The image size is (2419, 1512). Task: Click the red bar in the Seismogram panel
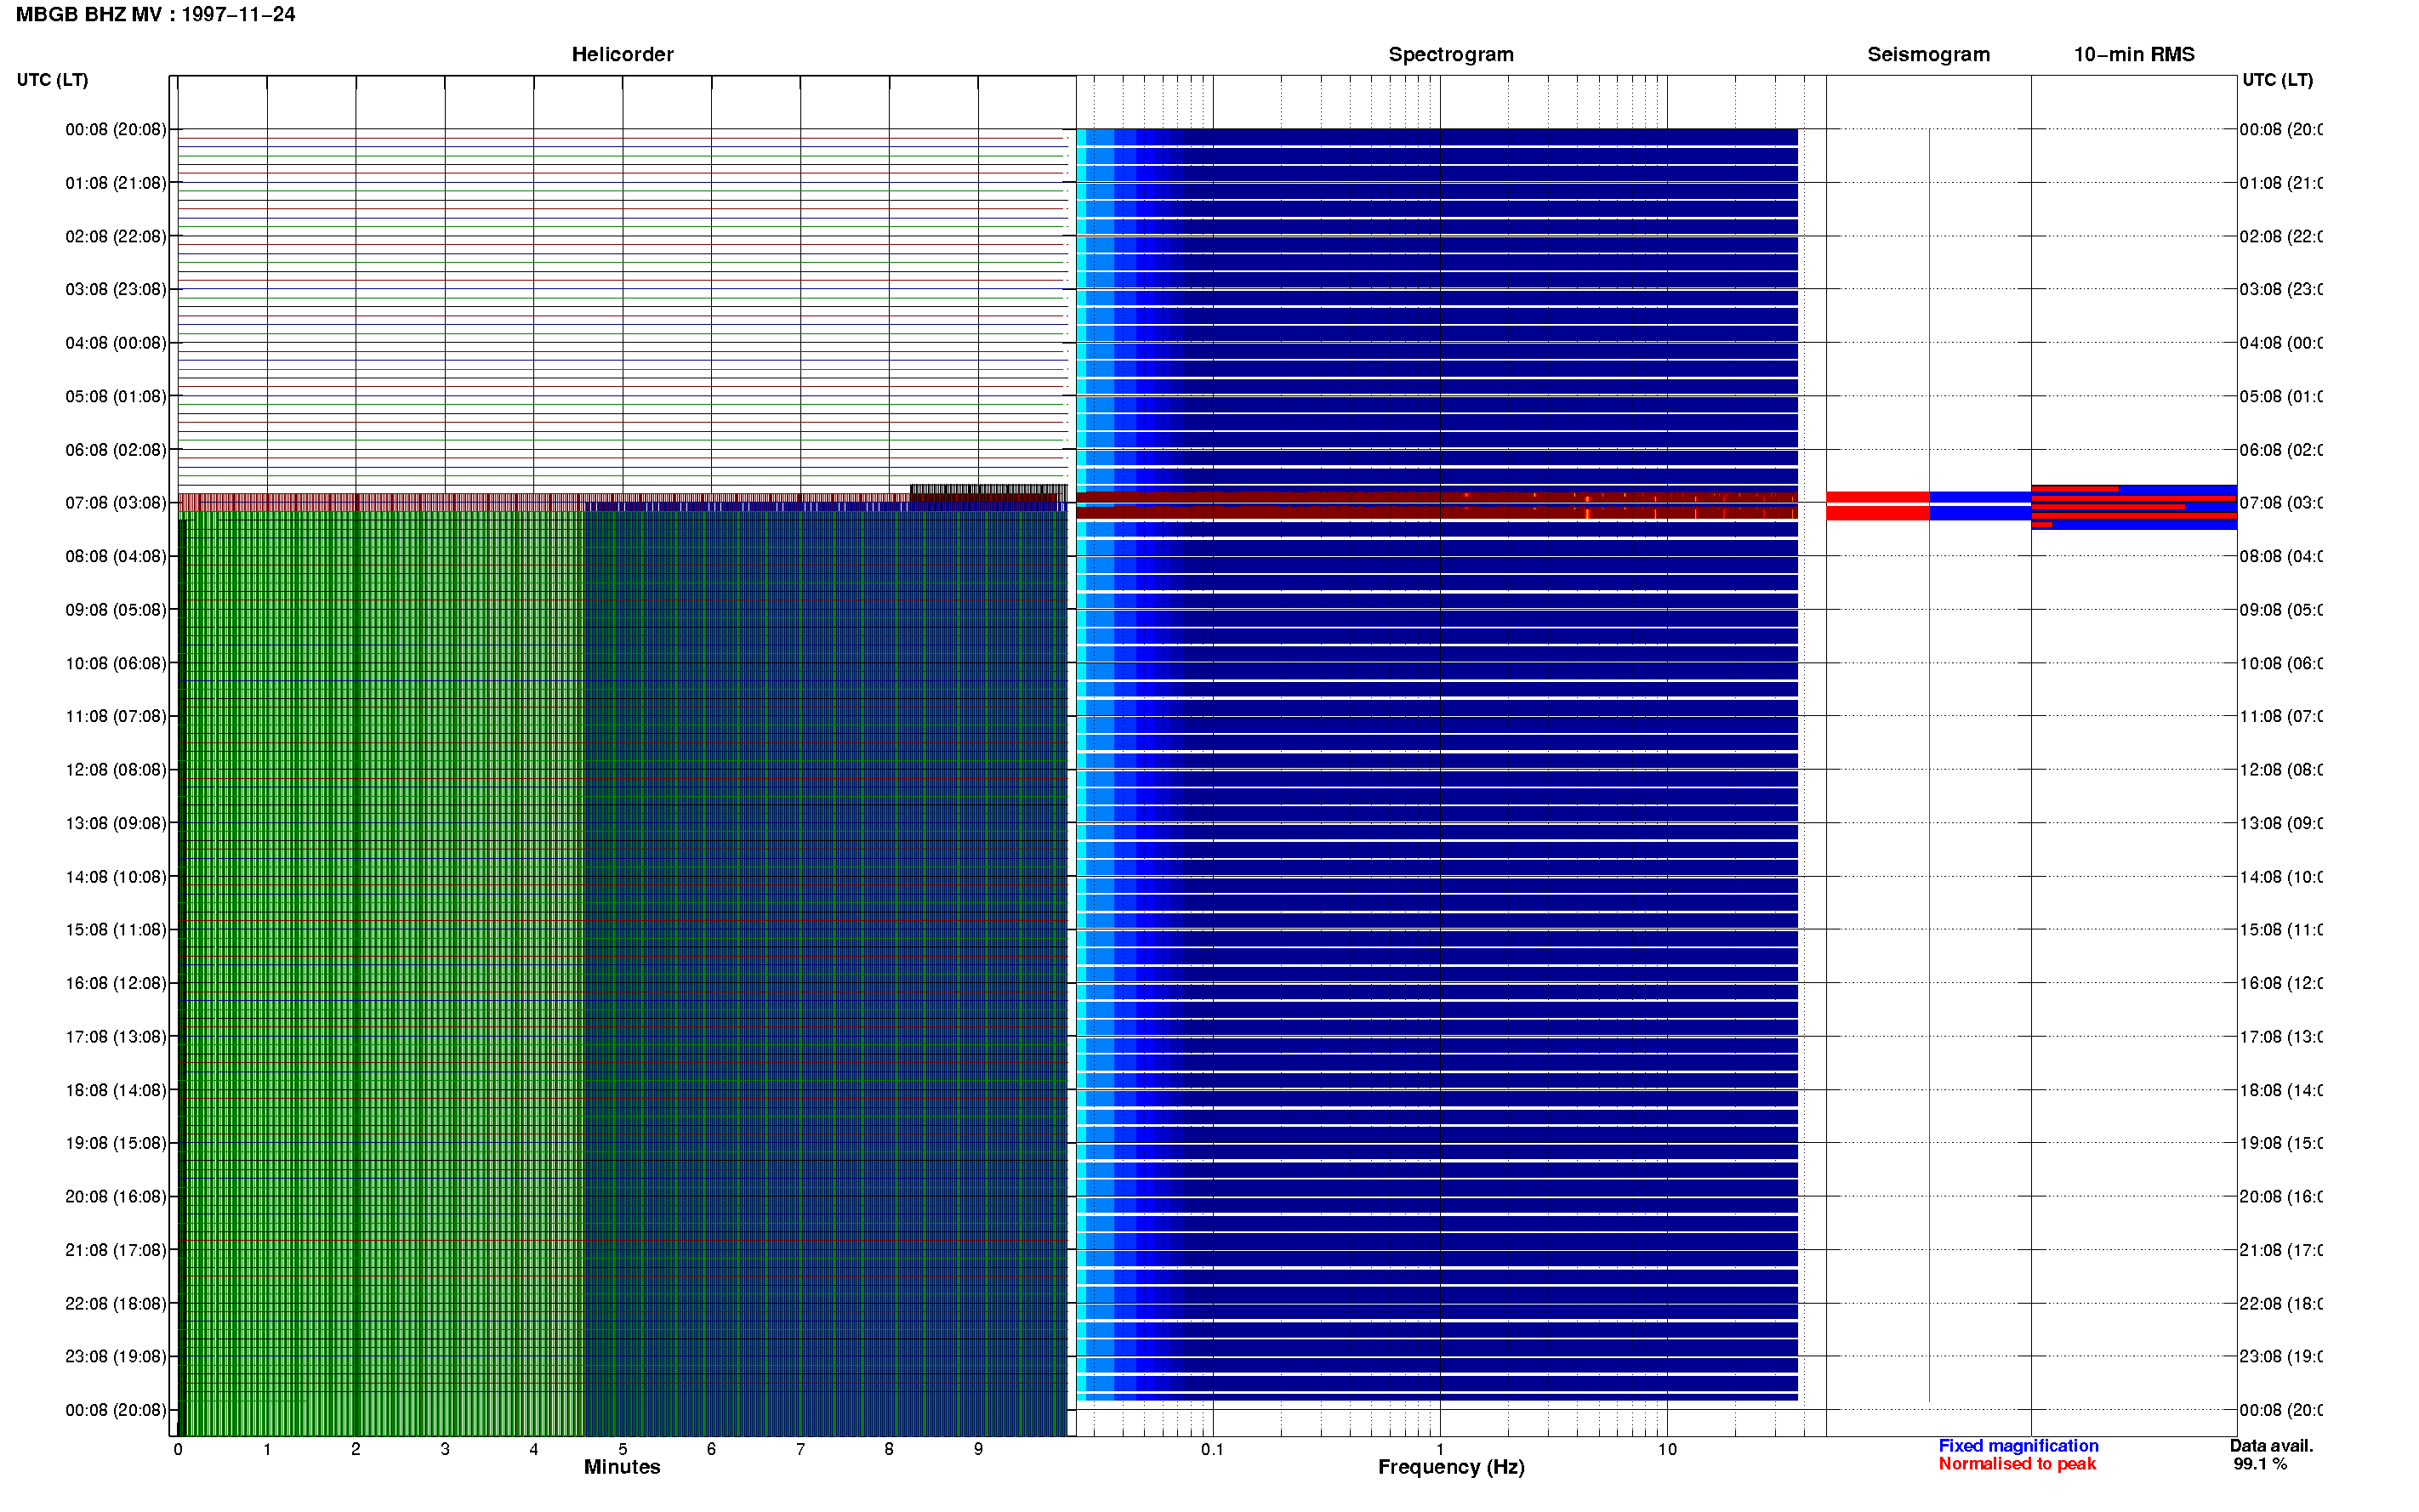tap(1877, 506)
